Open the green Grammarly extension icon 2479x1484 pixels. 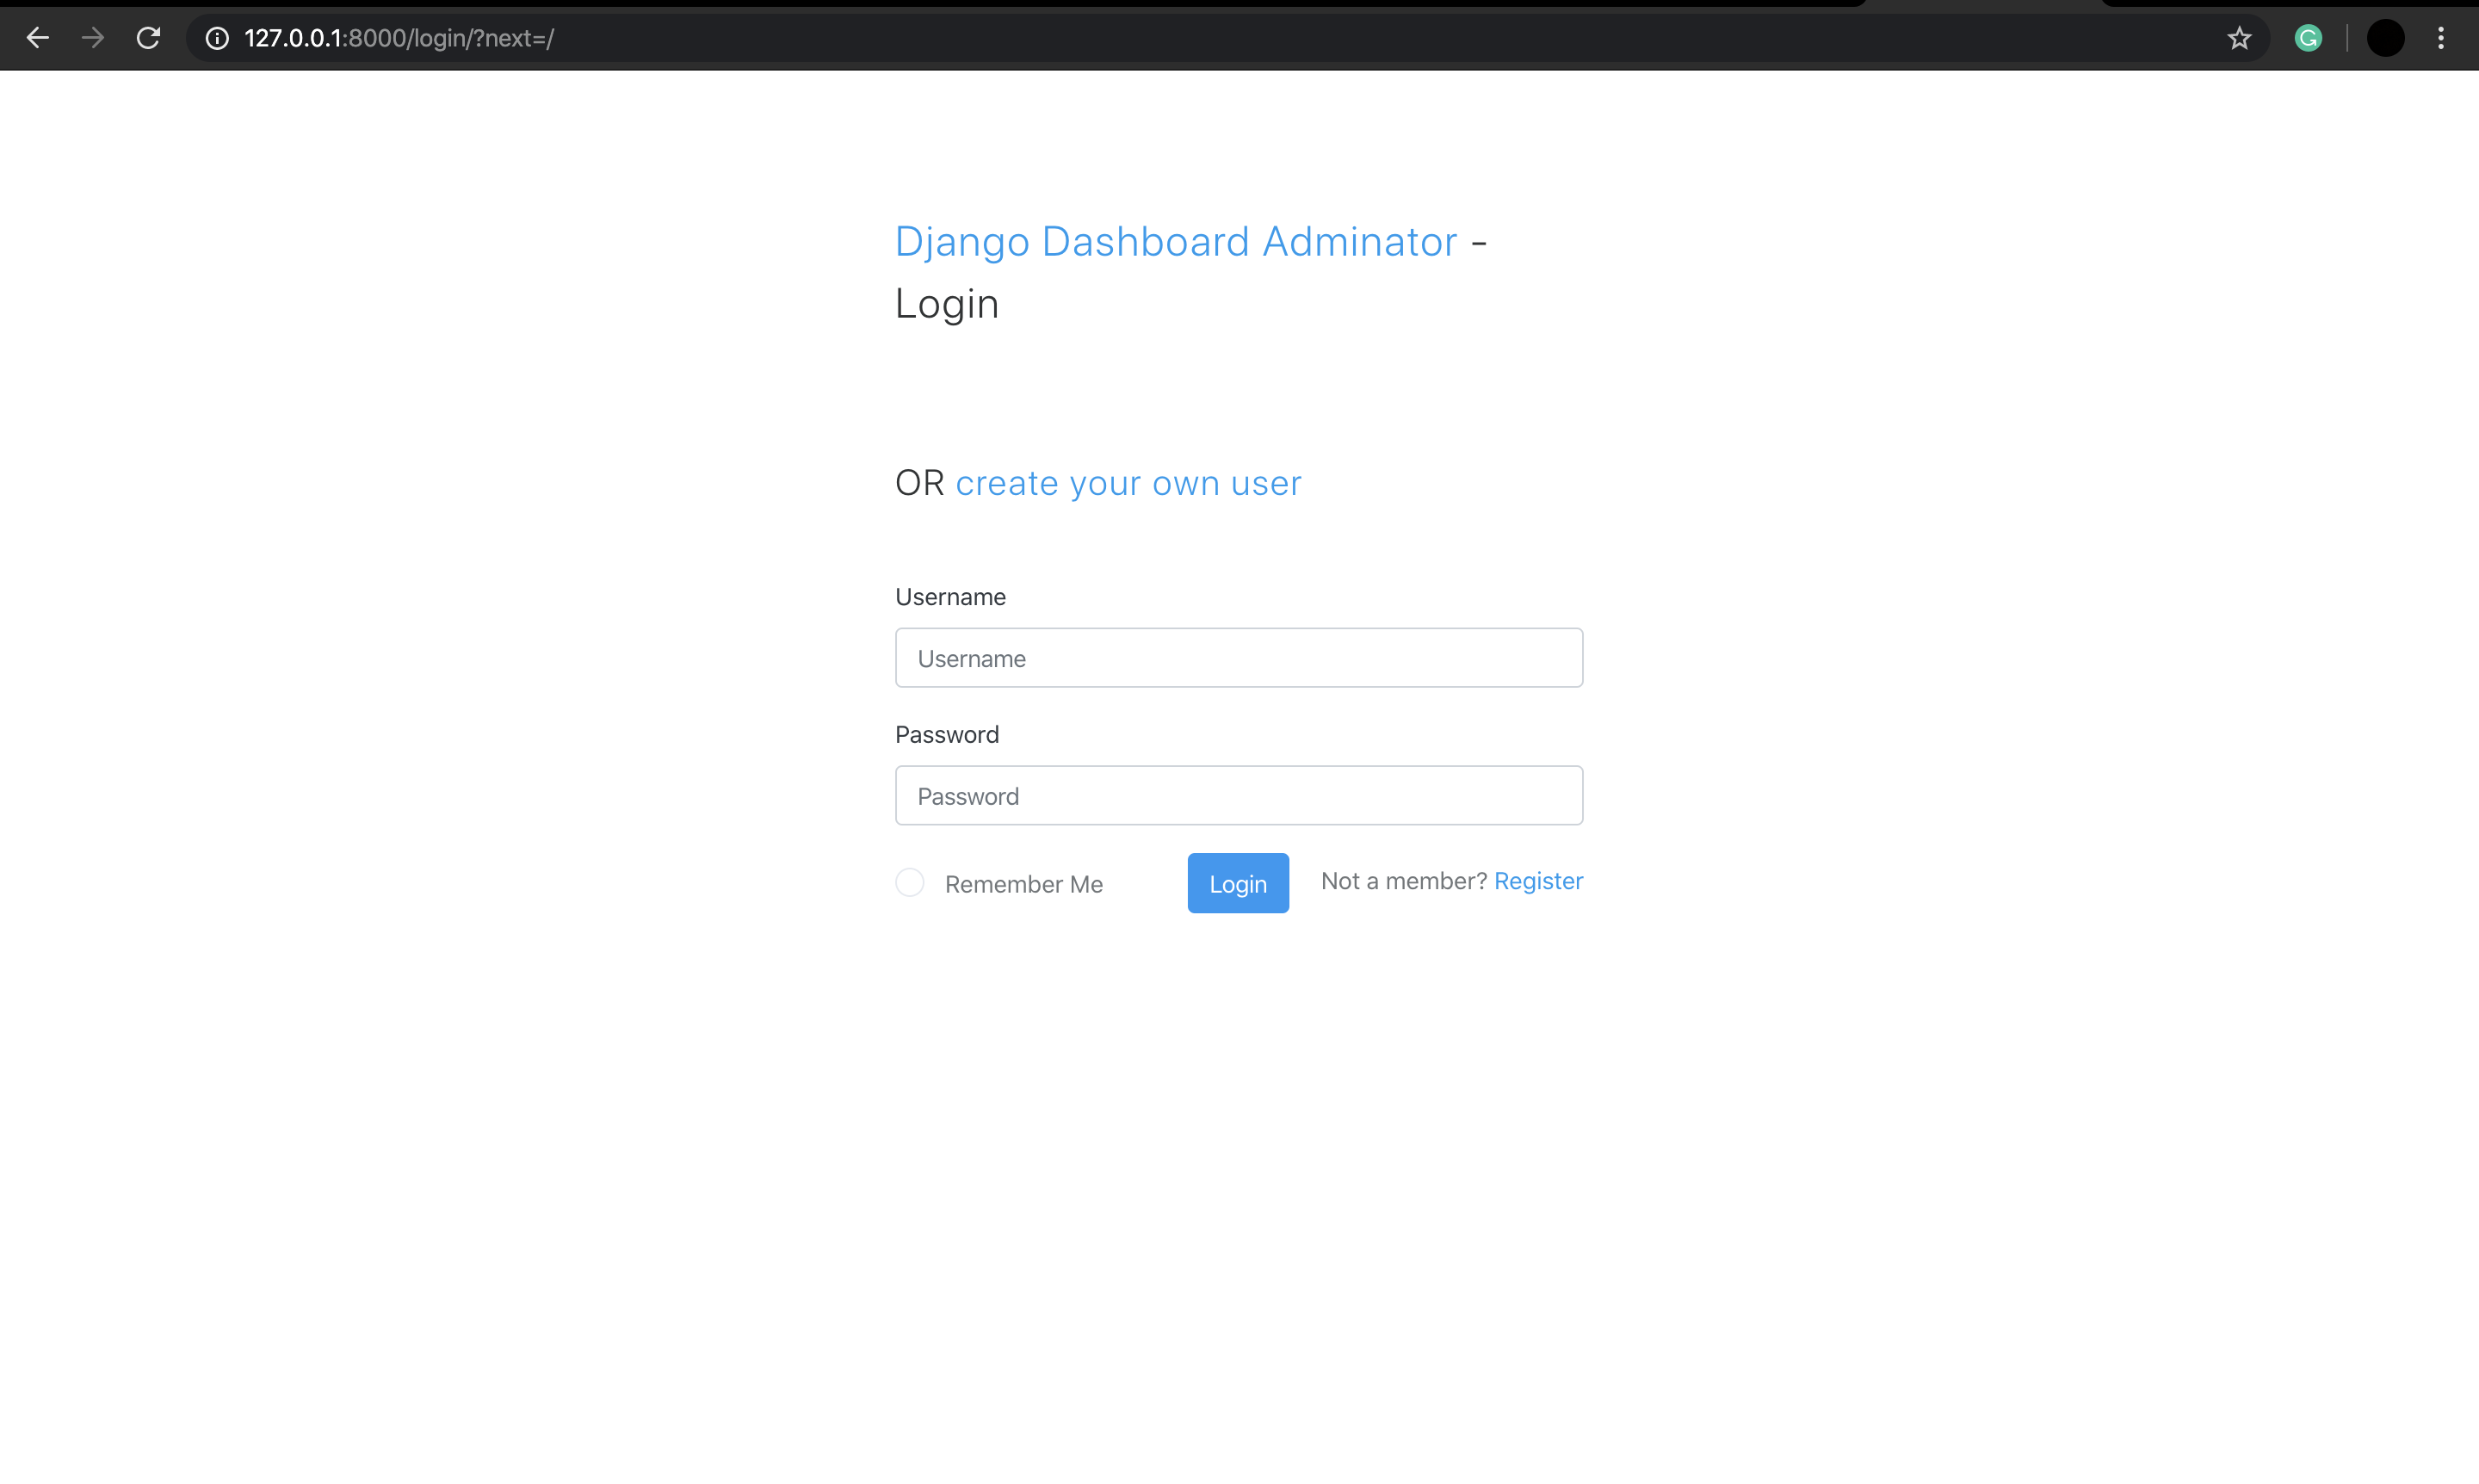point(2308,38)
